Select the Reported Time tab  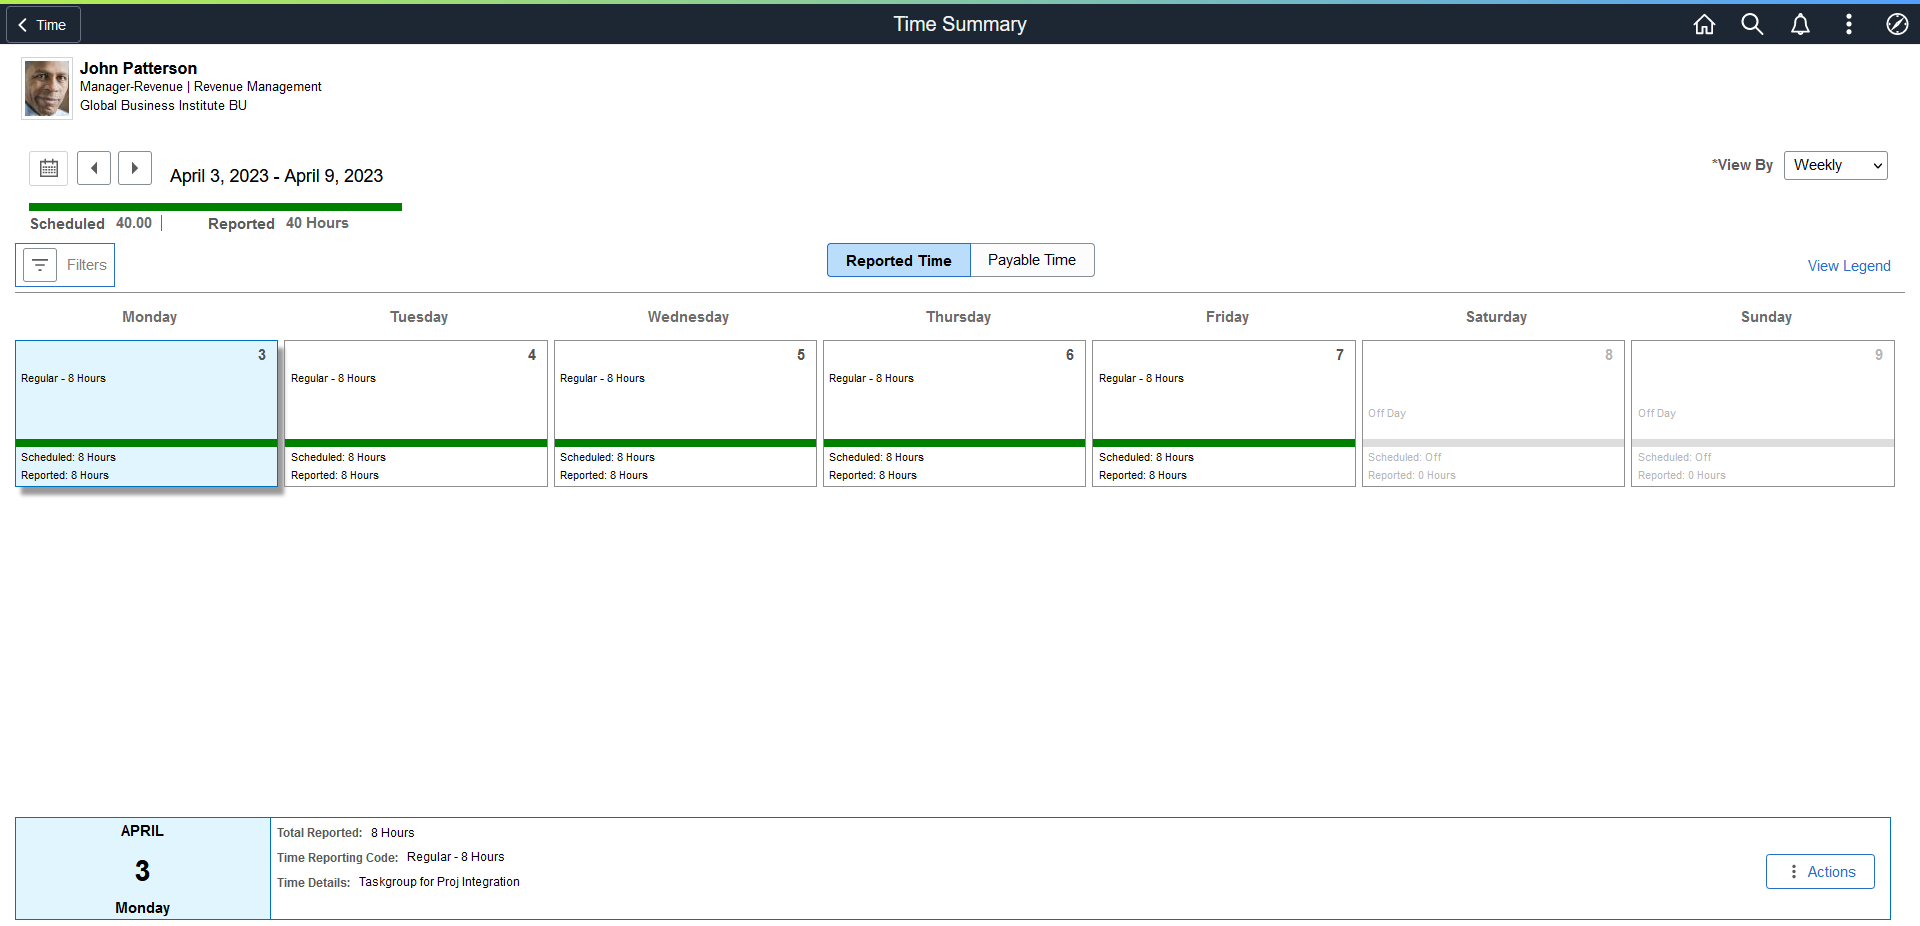[898, 260]
